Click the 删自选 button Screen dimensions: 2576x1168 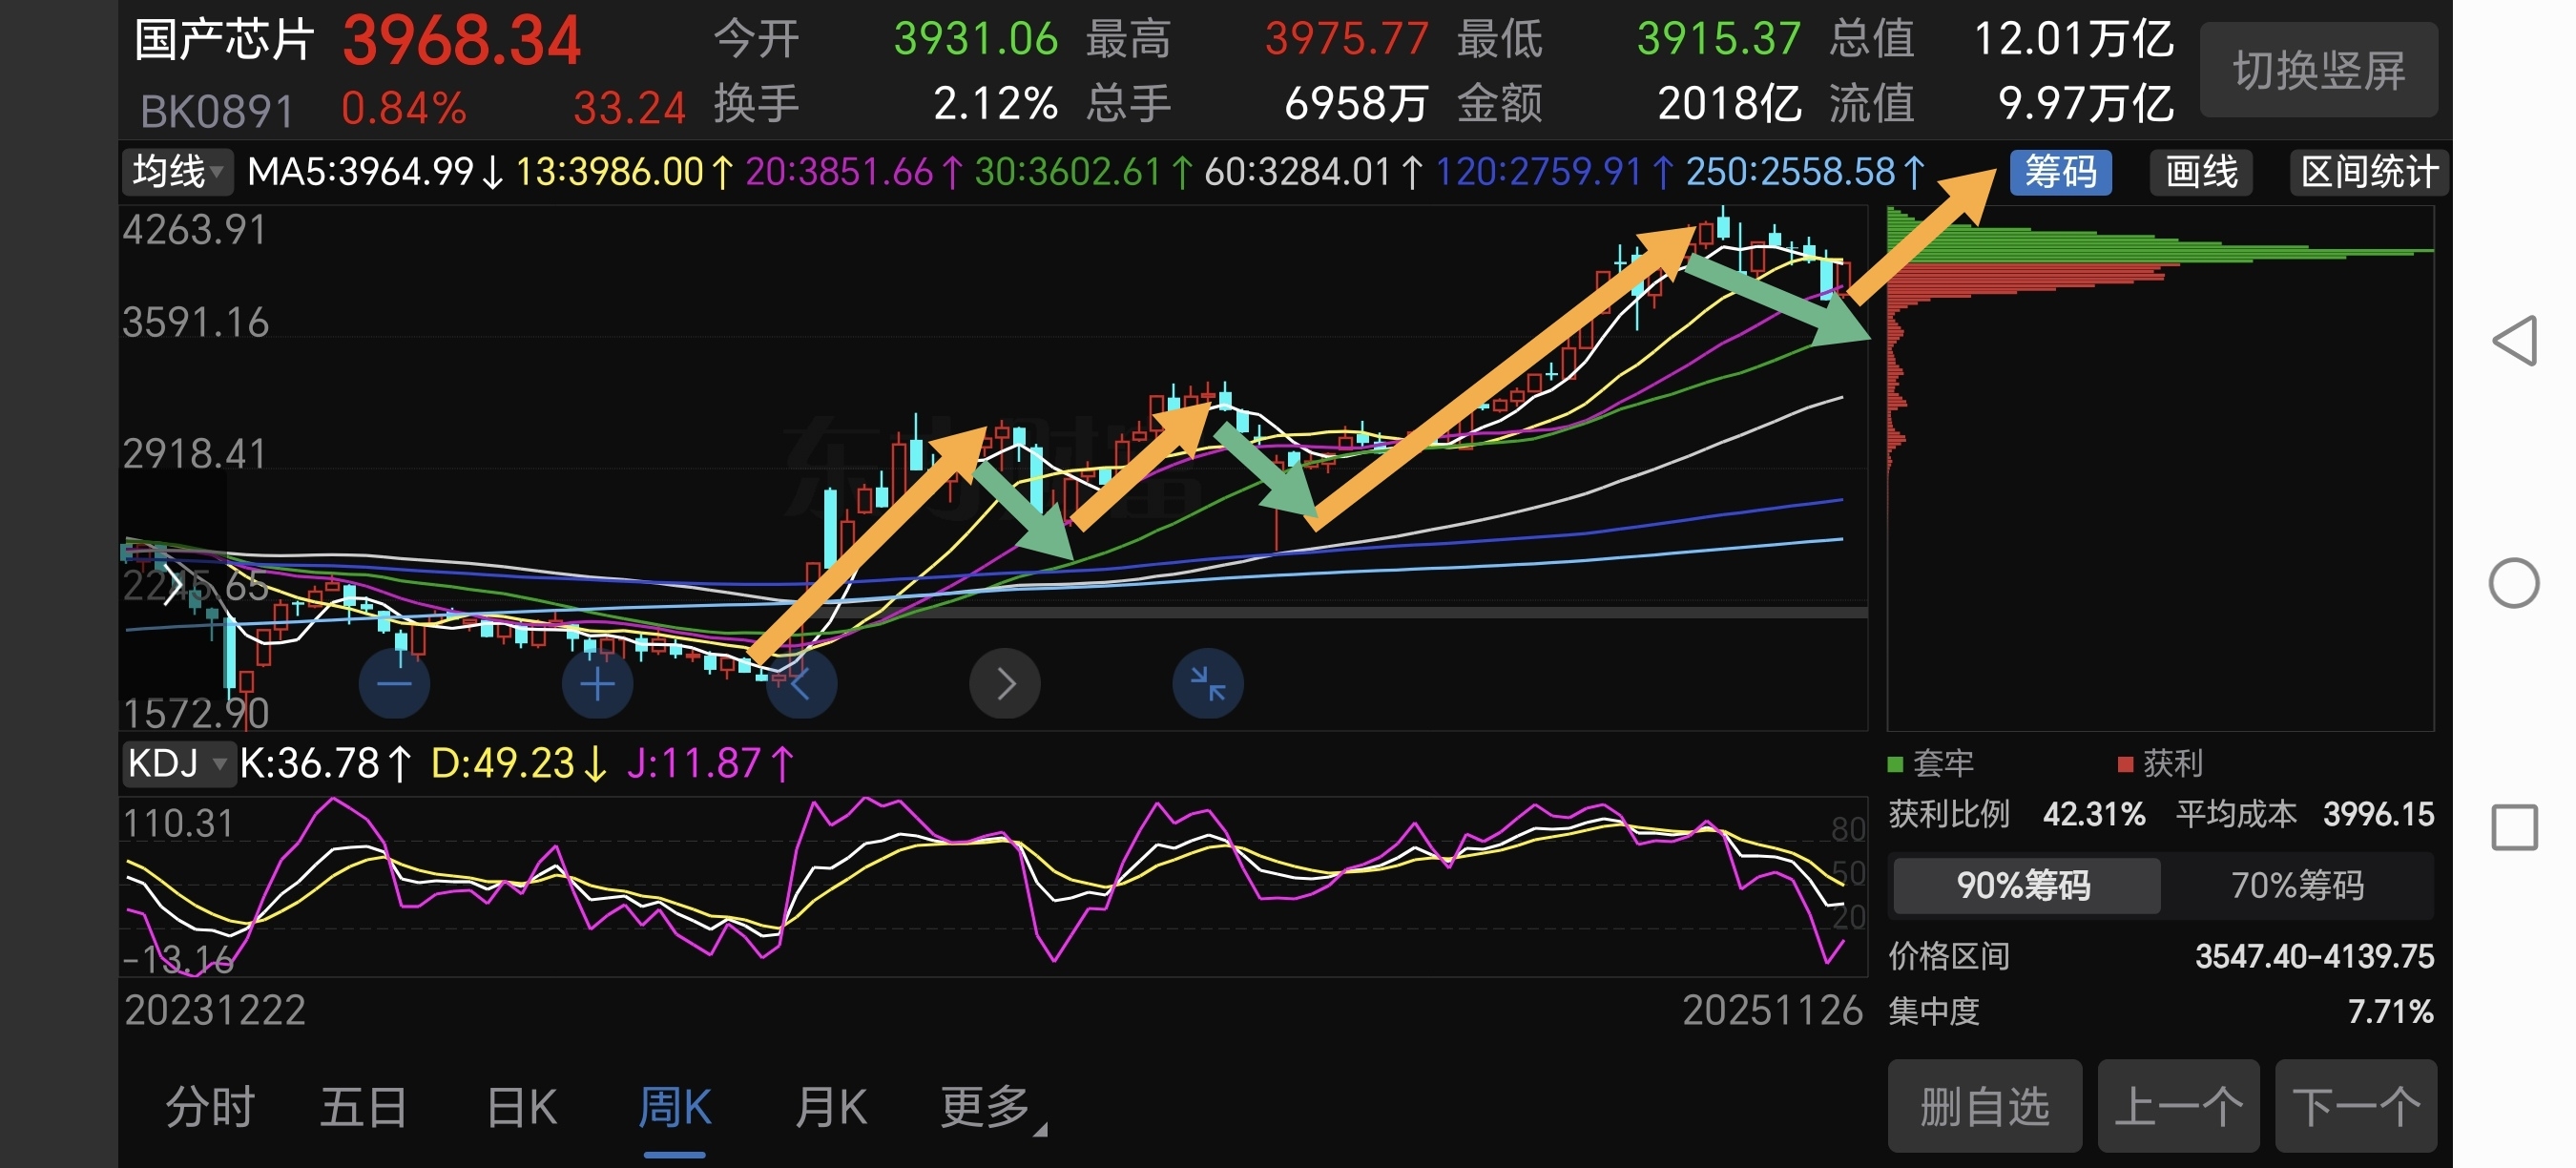pos(1984,1106)
